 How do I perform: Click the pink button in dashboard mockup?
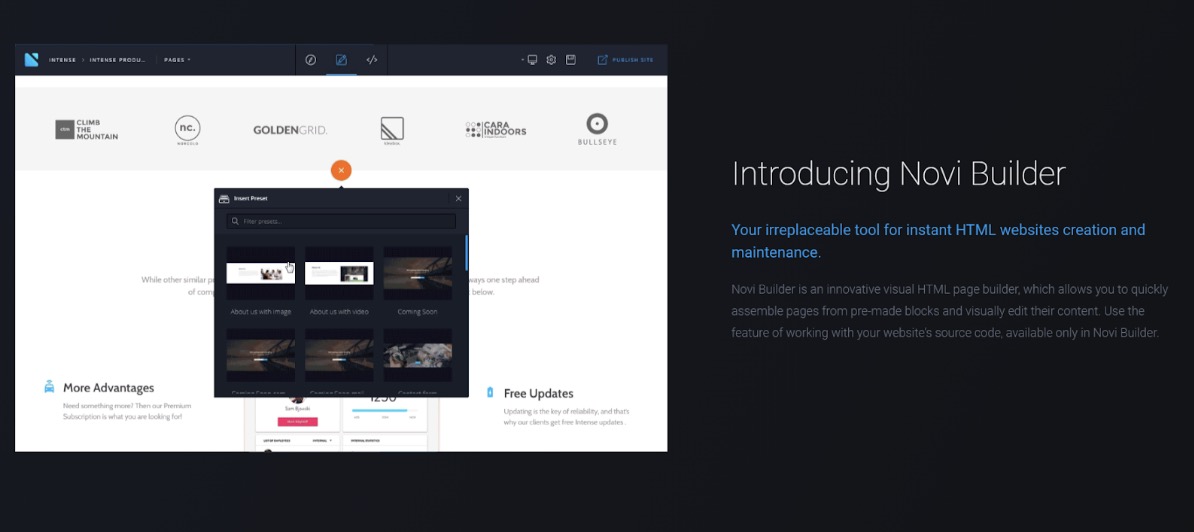[x=298, y=422]
